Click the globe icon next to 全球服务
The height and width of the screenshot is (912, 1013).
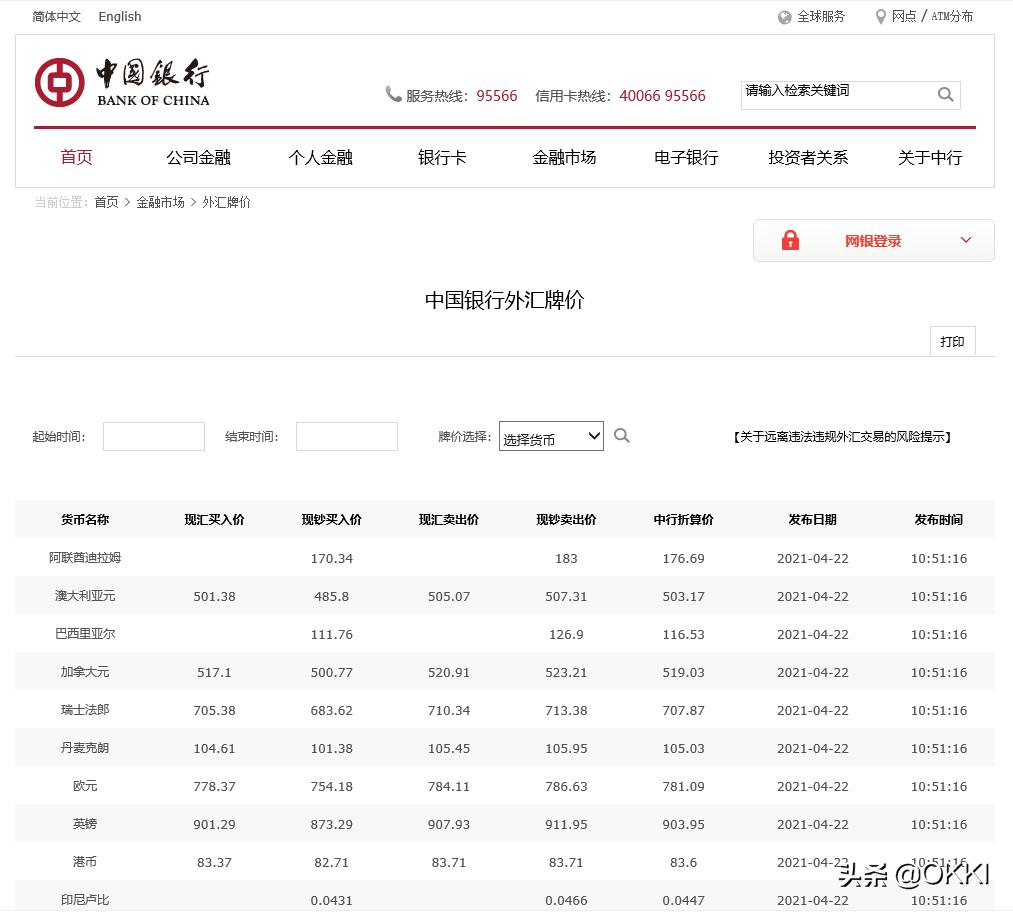[x=784, y=16]
